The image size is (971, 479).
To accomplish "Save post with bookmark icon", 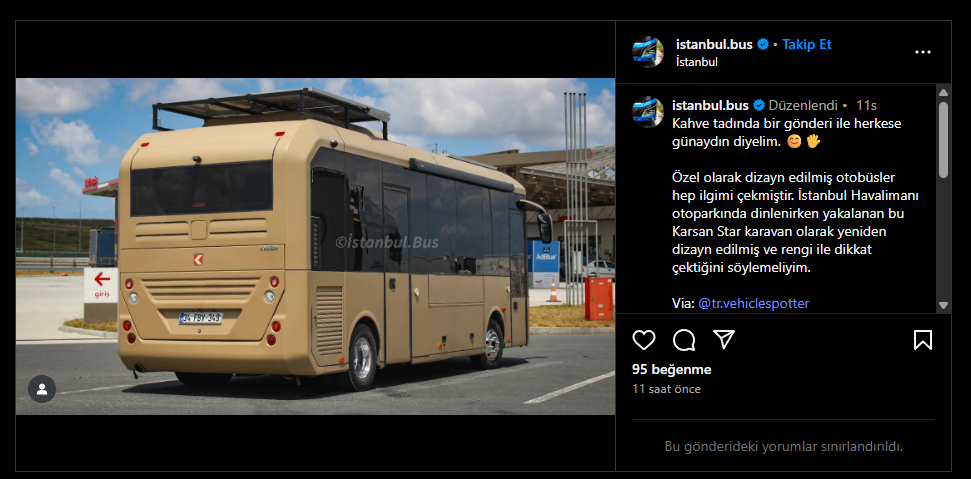I will [923, 340].
